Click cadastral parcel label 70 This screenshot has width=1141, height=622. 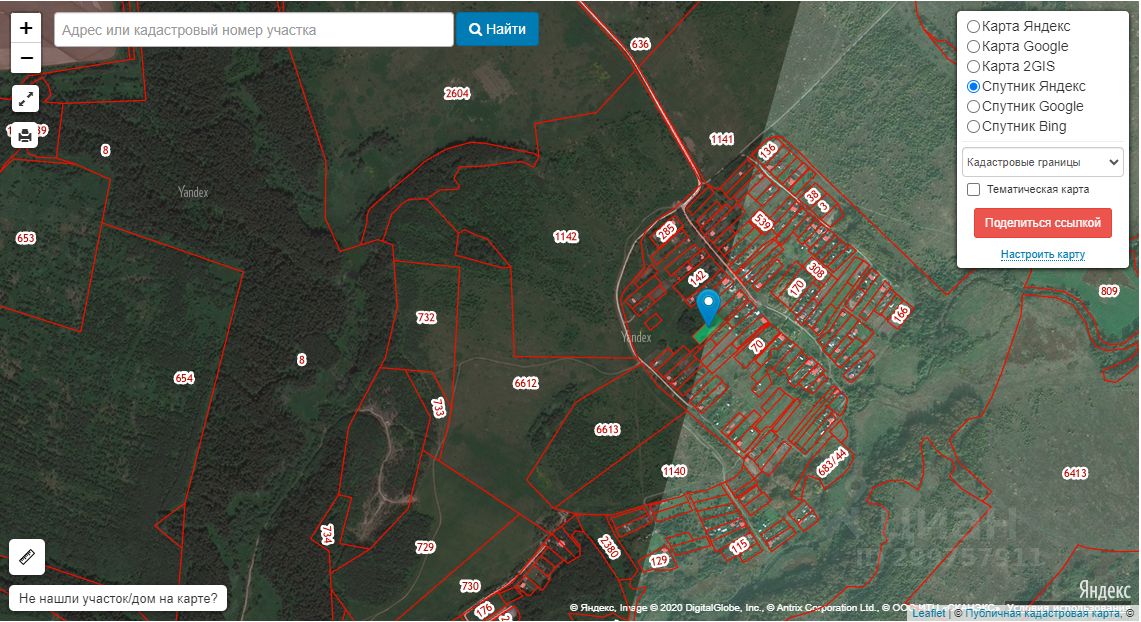[x=758, y=346]
